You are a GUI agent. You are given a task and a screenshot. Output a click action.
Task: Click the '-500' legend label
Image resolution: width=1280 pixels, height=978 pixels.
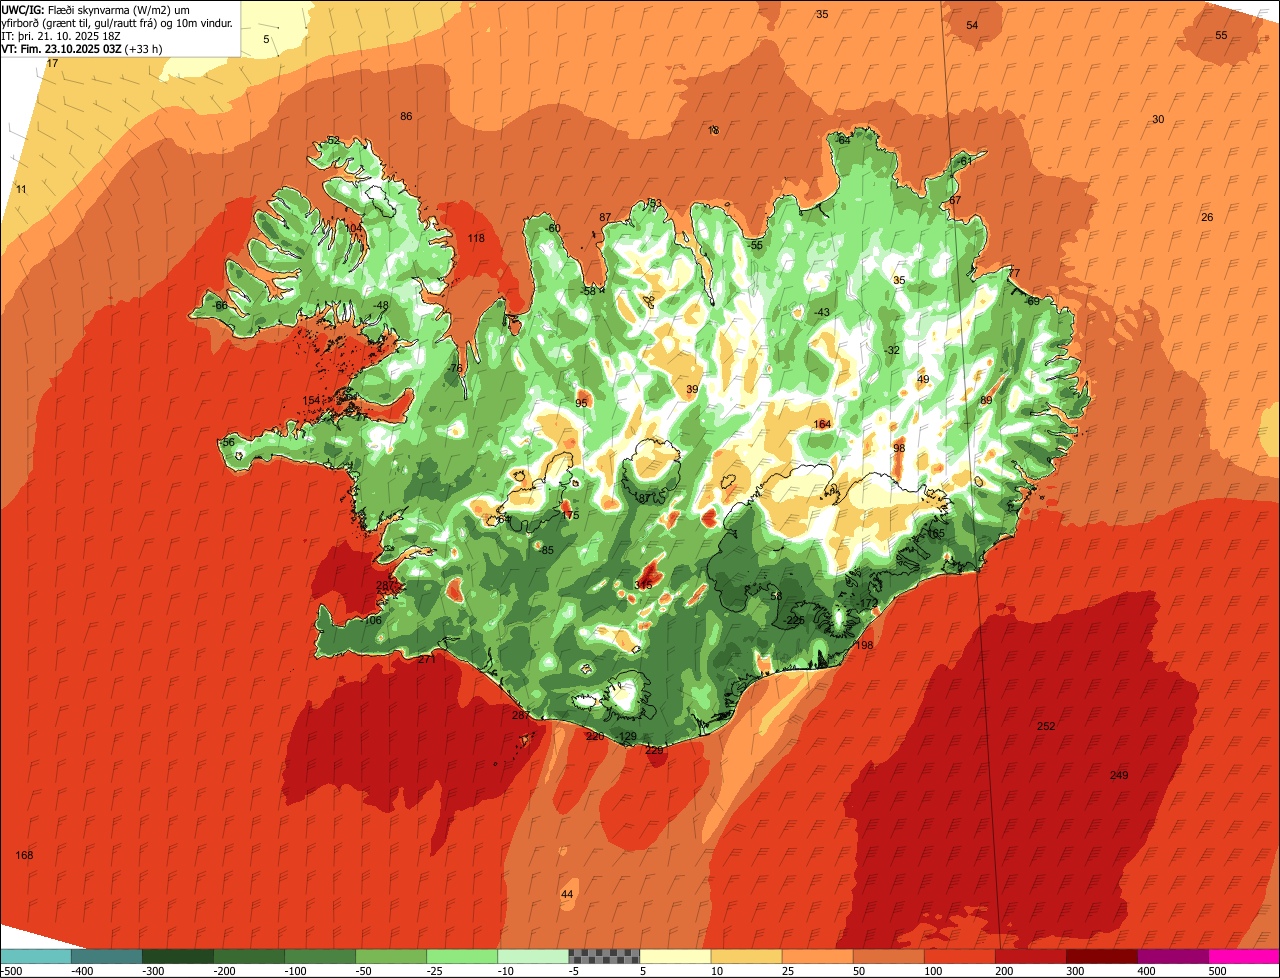pos(10,971)
